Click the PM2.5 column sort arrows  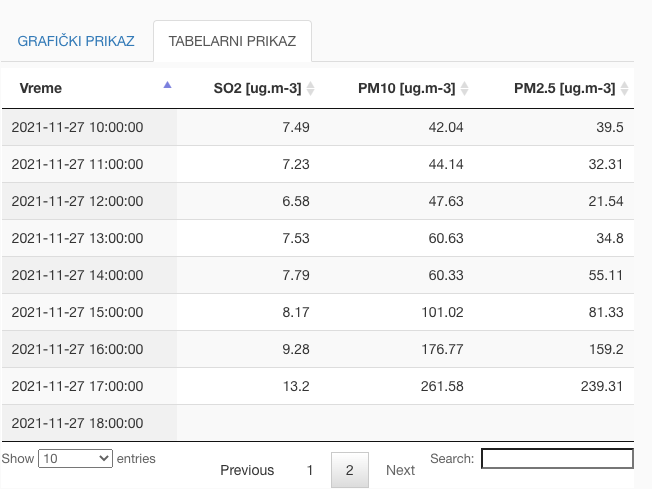point(625,89)
